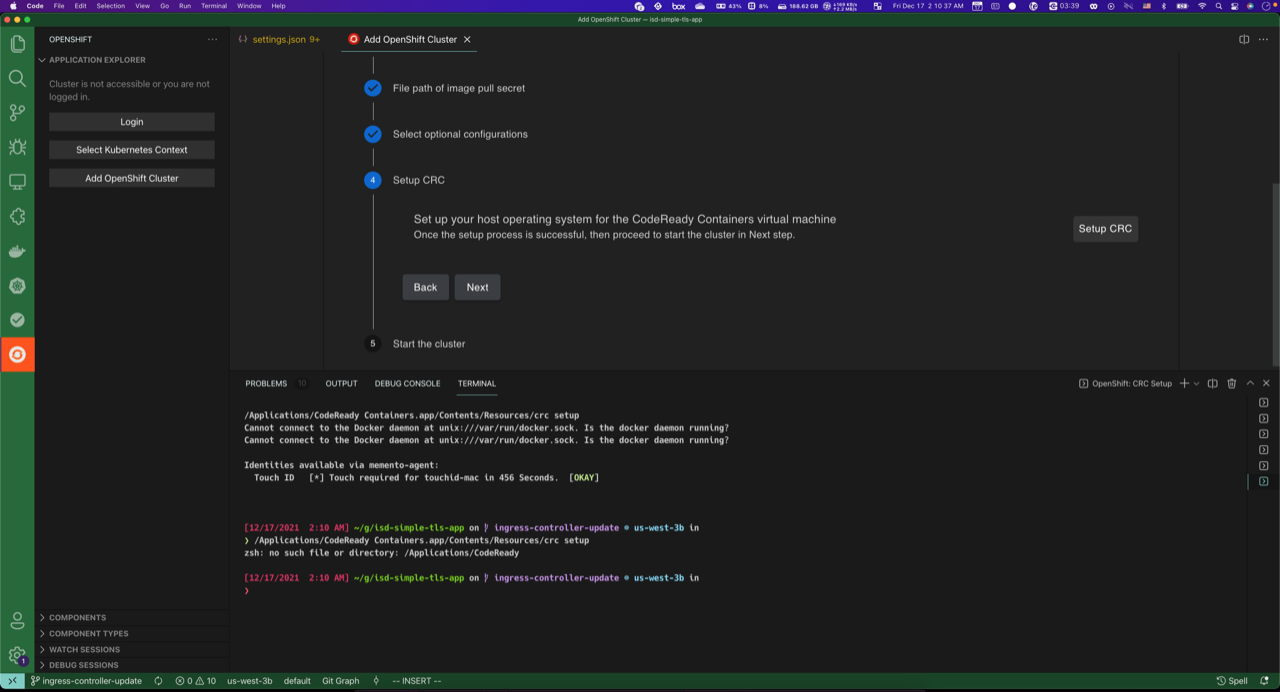Expand the Component Types section

point(131,634)
